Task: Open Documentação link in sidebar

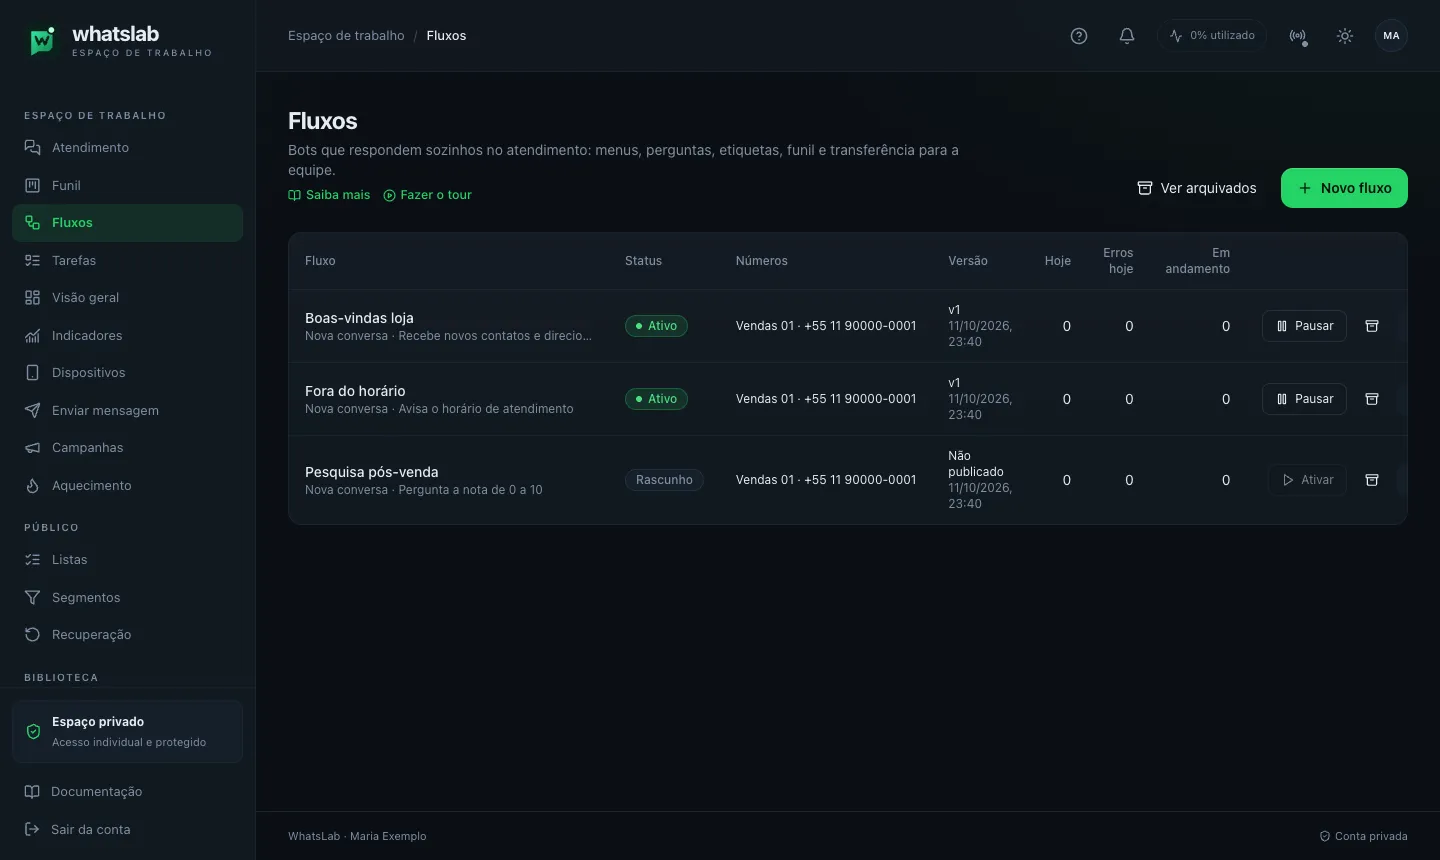Action: [127, 792]
